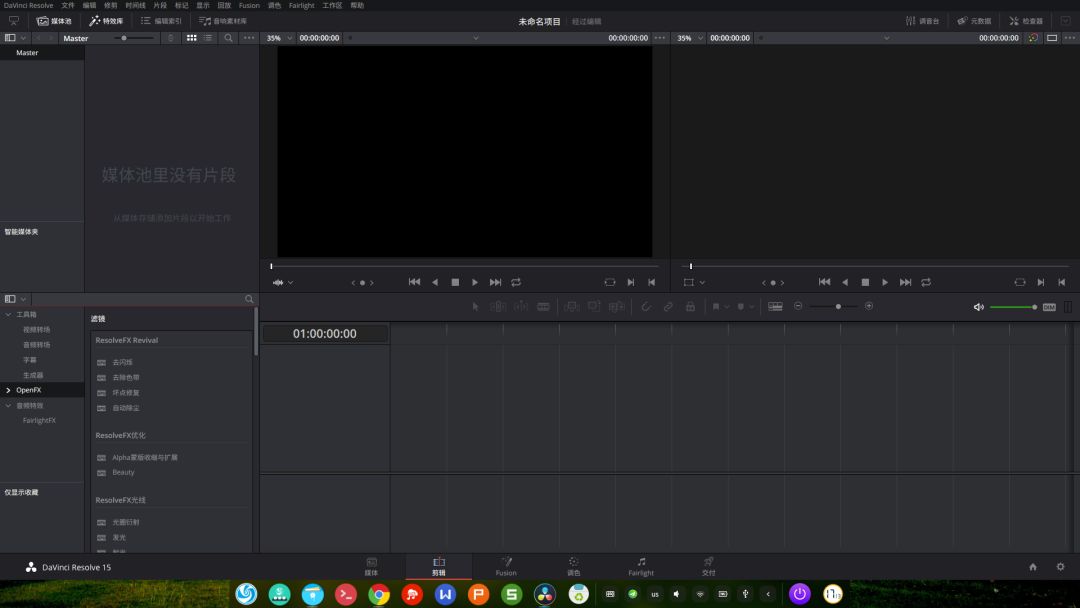The width and height of the screenshot is (1080, 608).
Task: Click the media pool search magnifier icon
Action: pos(228,38)
